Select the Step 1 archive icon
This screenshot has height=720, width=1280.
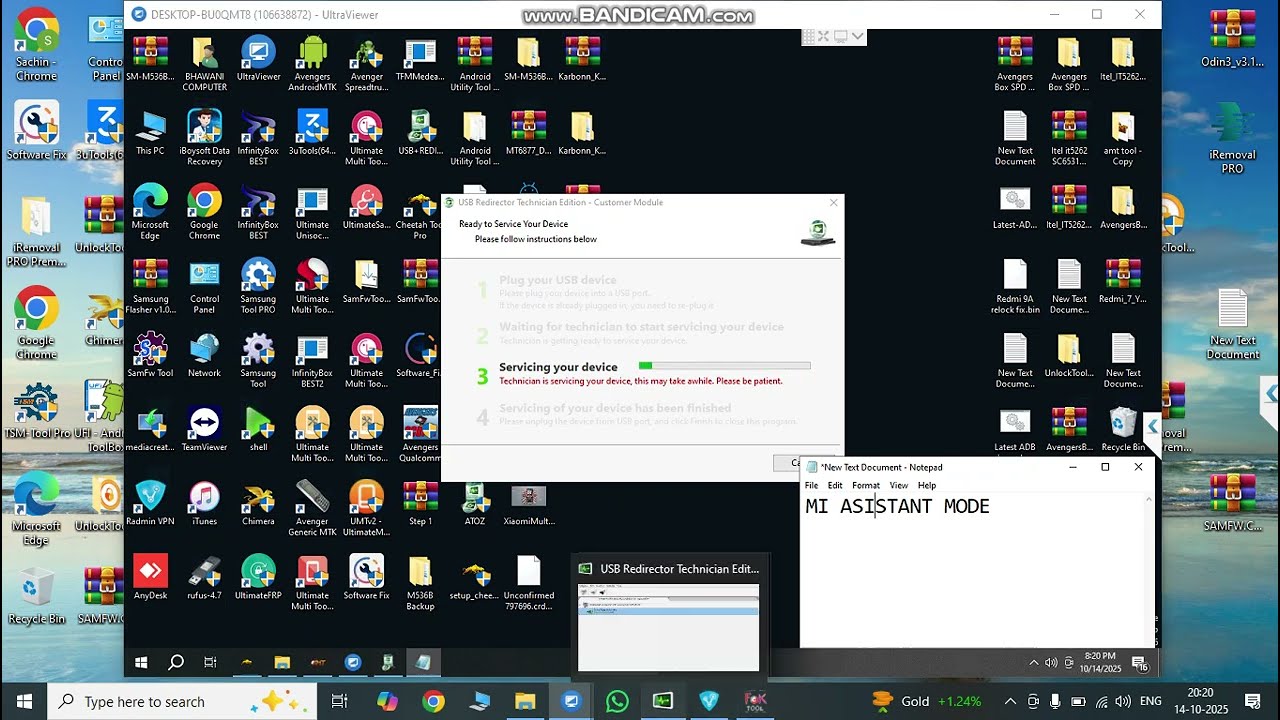coord(420,503)
